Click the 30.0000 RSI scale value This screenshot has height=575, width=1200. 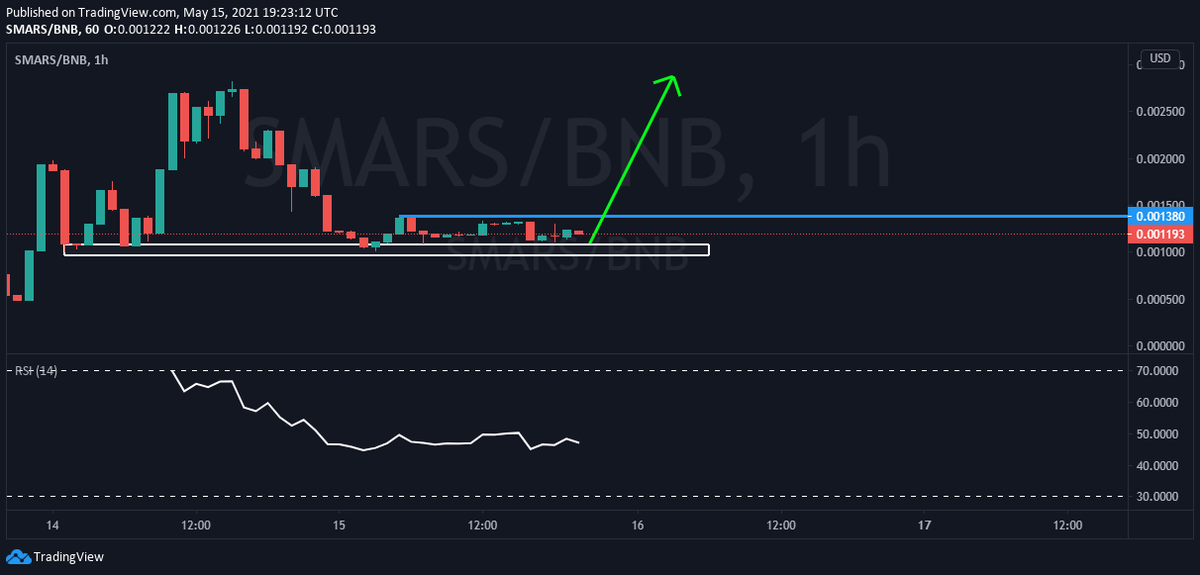tap(1160, 497)
